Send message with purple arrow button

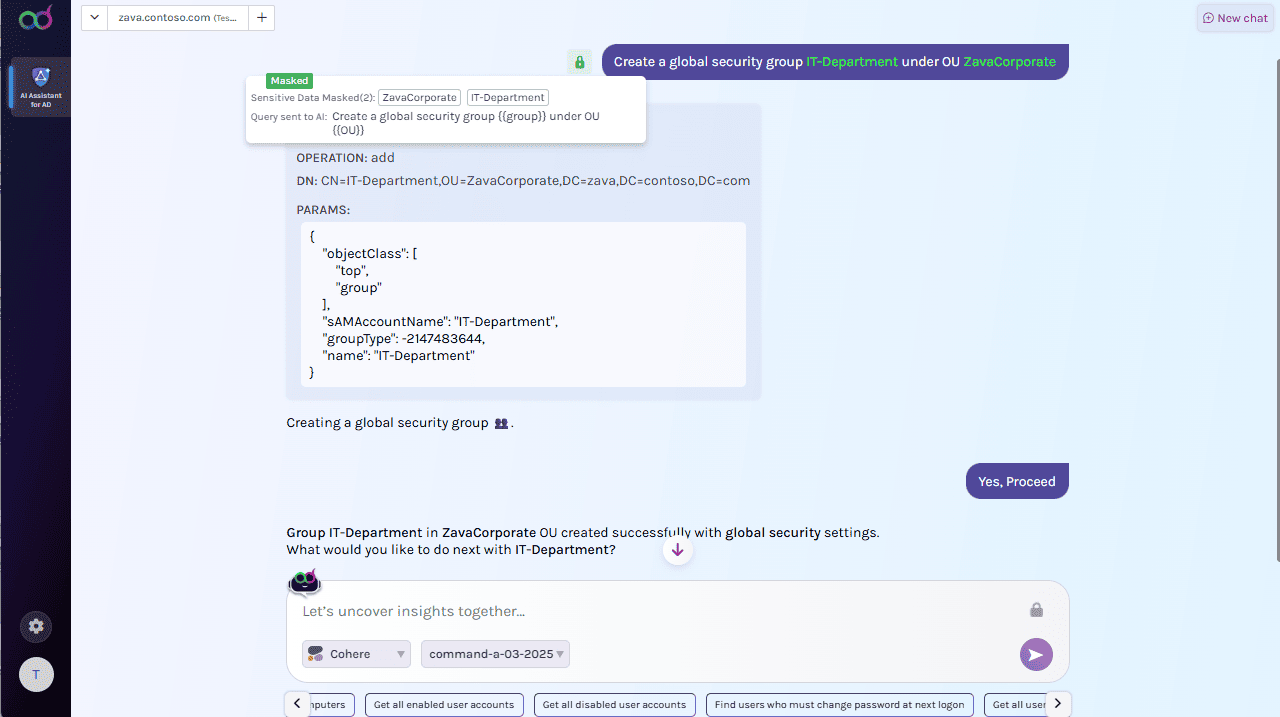tap(1036, 655)
